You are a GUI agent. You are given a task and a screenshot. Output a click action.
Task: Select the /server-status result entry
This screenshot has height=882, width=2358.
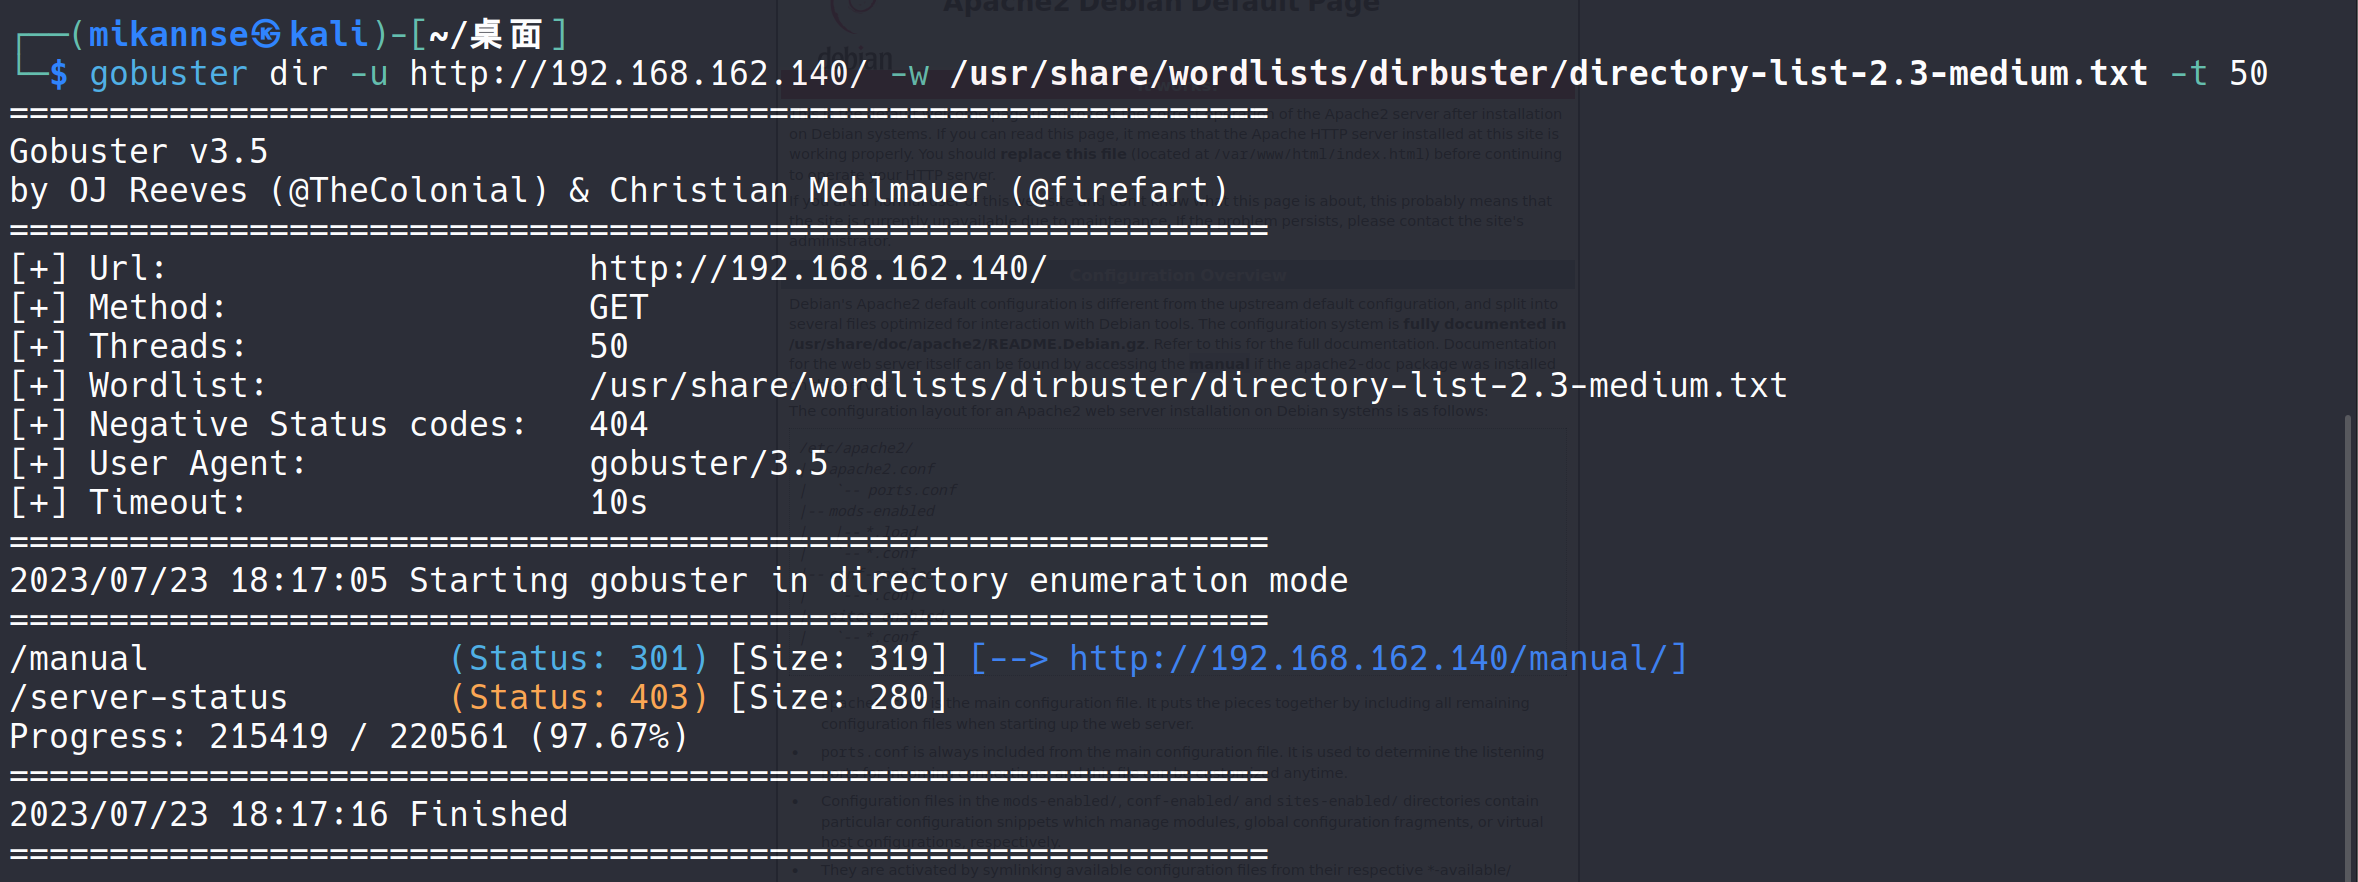(149, 698)
